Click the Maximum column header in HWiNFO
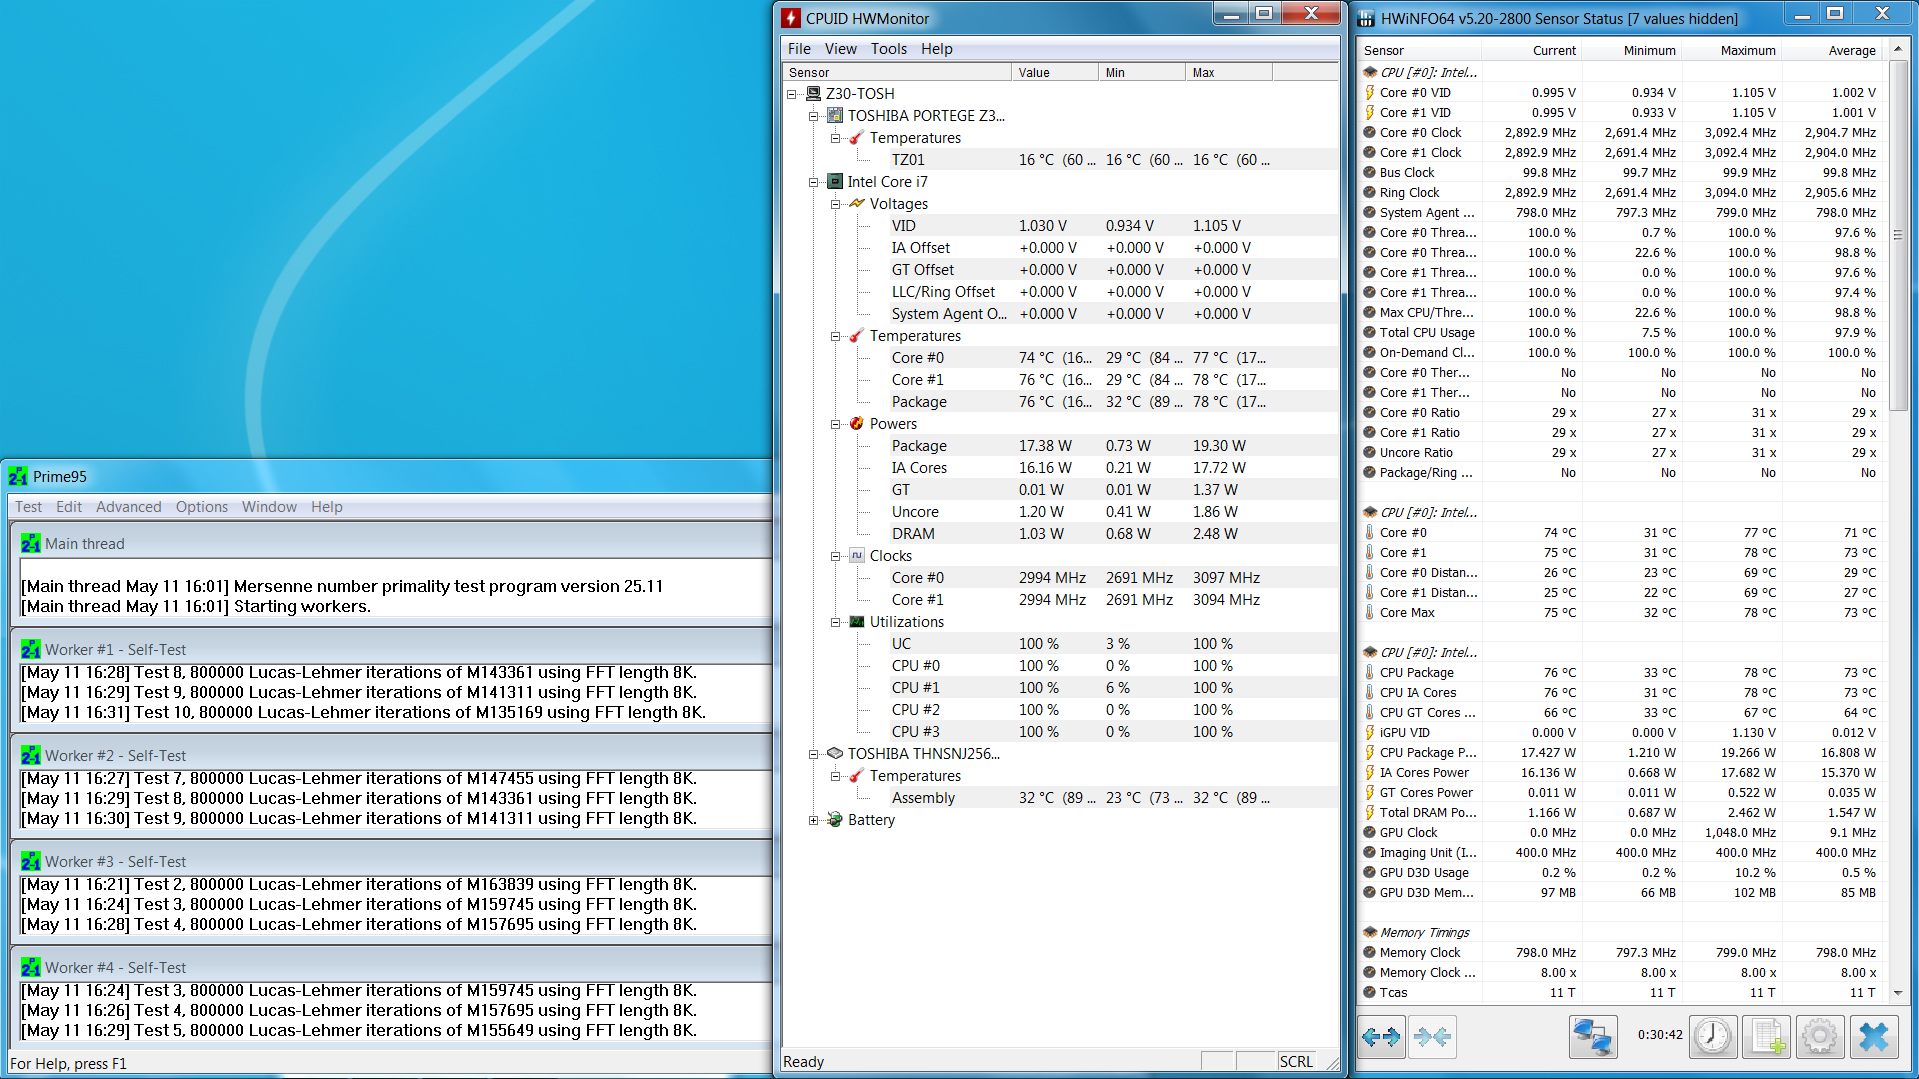Image resolution: width=1919 pixels, height=1079 pixels. 1733,50
